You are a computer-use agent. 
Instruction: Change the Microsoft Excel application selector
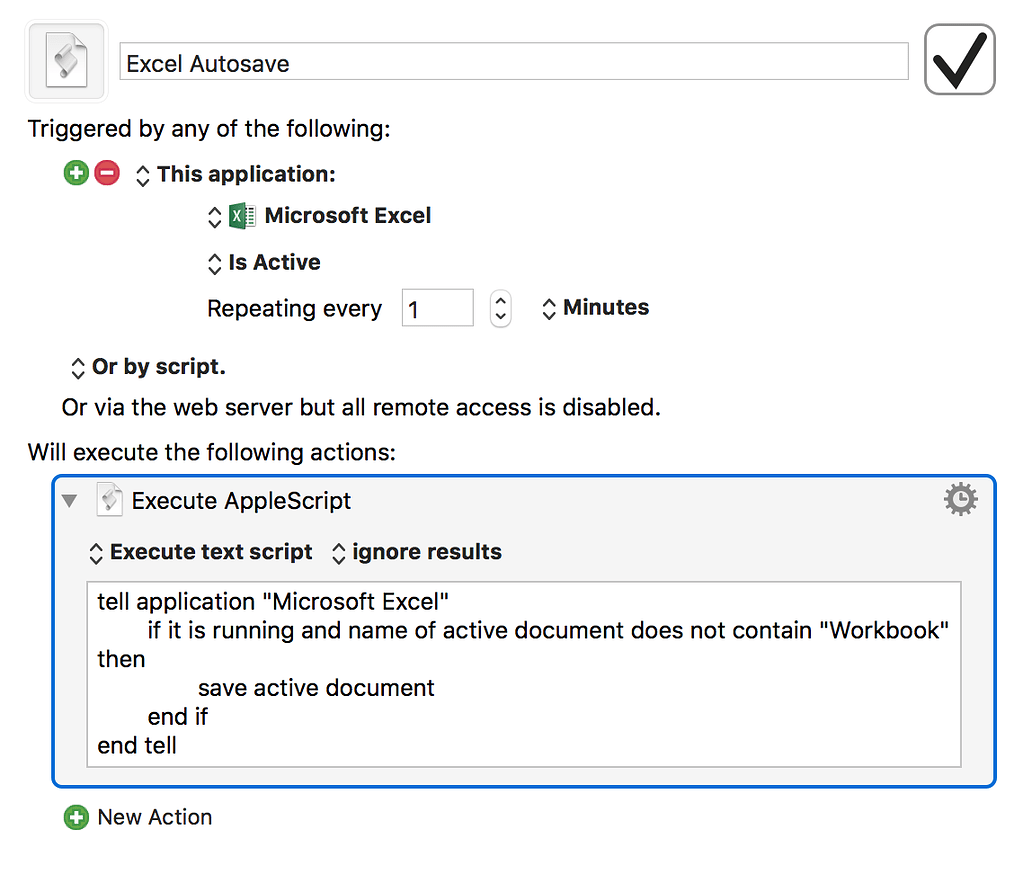click(x=214, y=215)
